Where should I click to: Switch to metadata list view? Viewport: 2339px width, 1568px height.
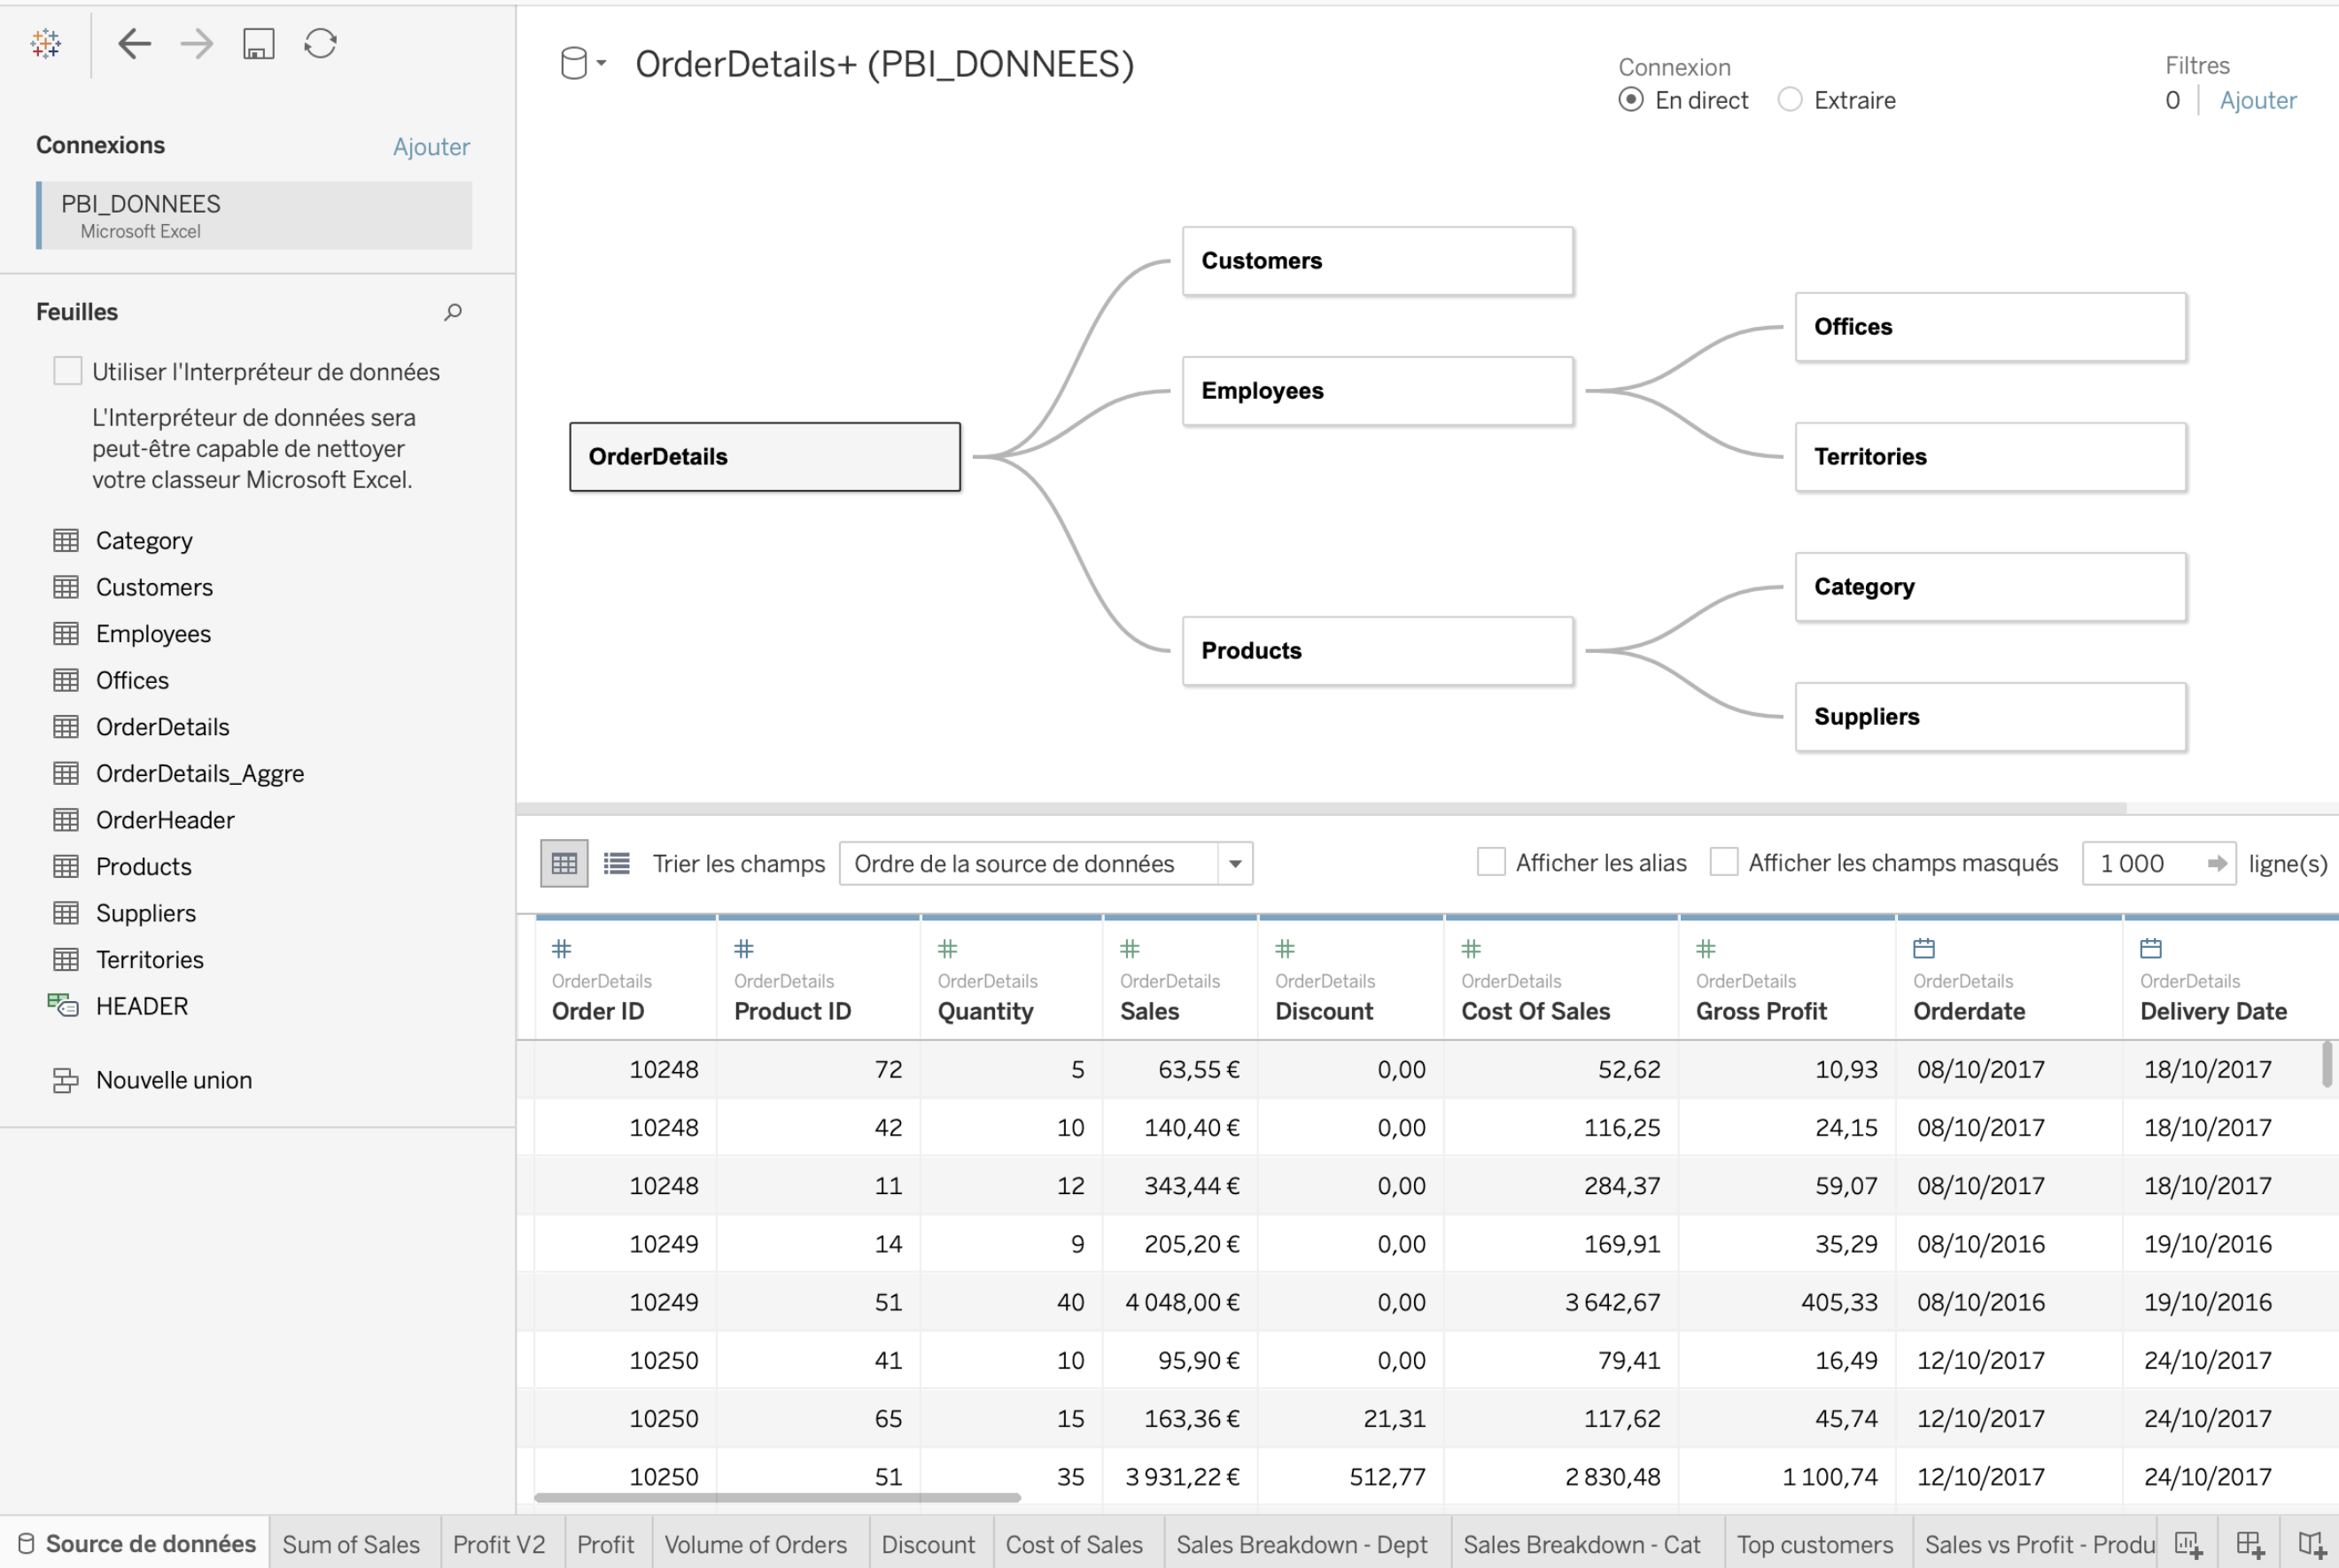click(617, 863)
